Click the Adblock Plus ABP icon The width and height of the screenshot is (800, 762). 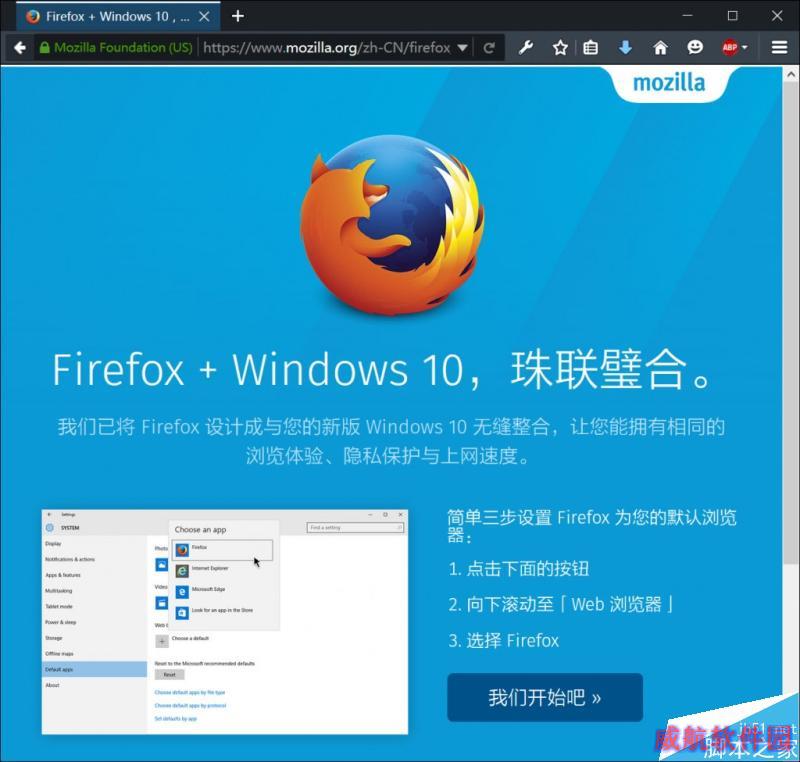pyautogui.click(x=730, y=47)
